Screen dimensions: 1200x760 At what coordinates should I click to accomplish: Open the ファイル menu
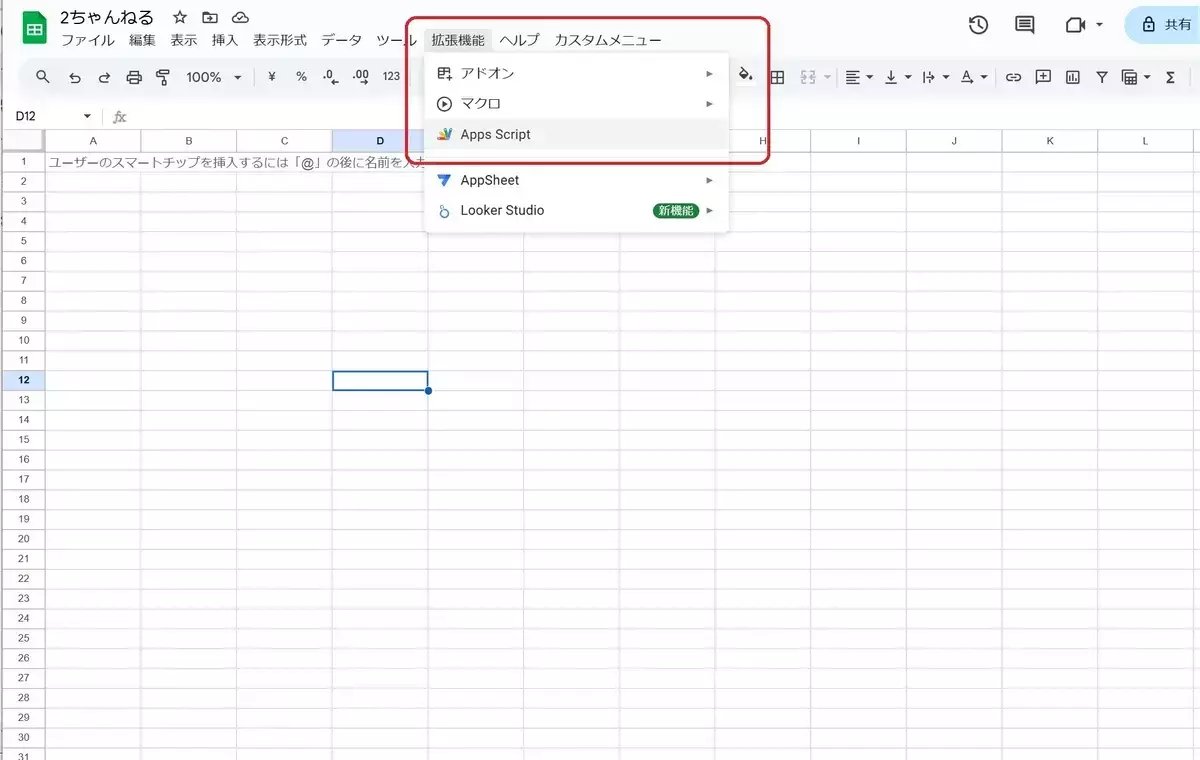[88, 40]
